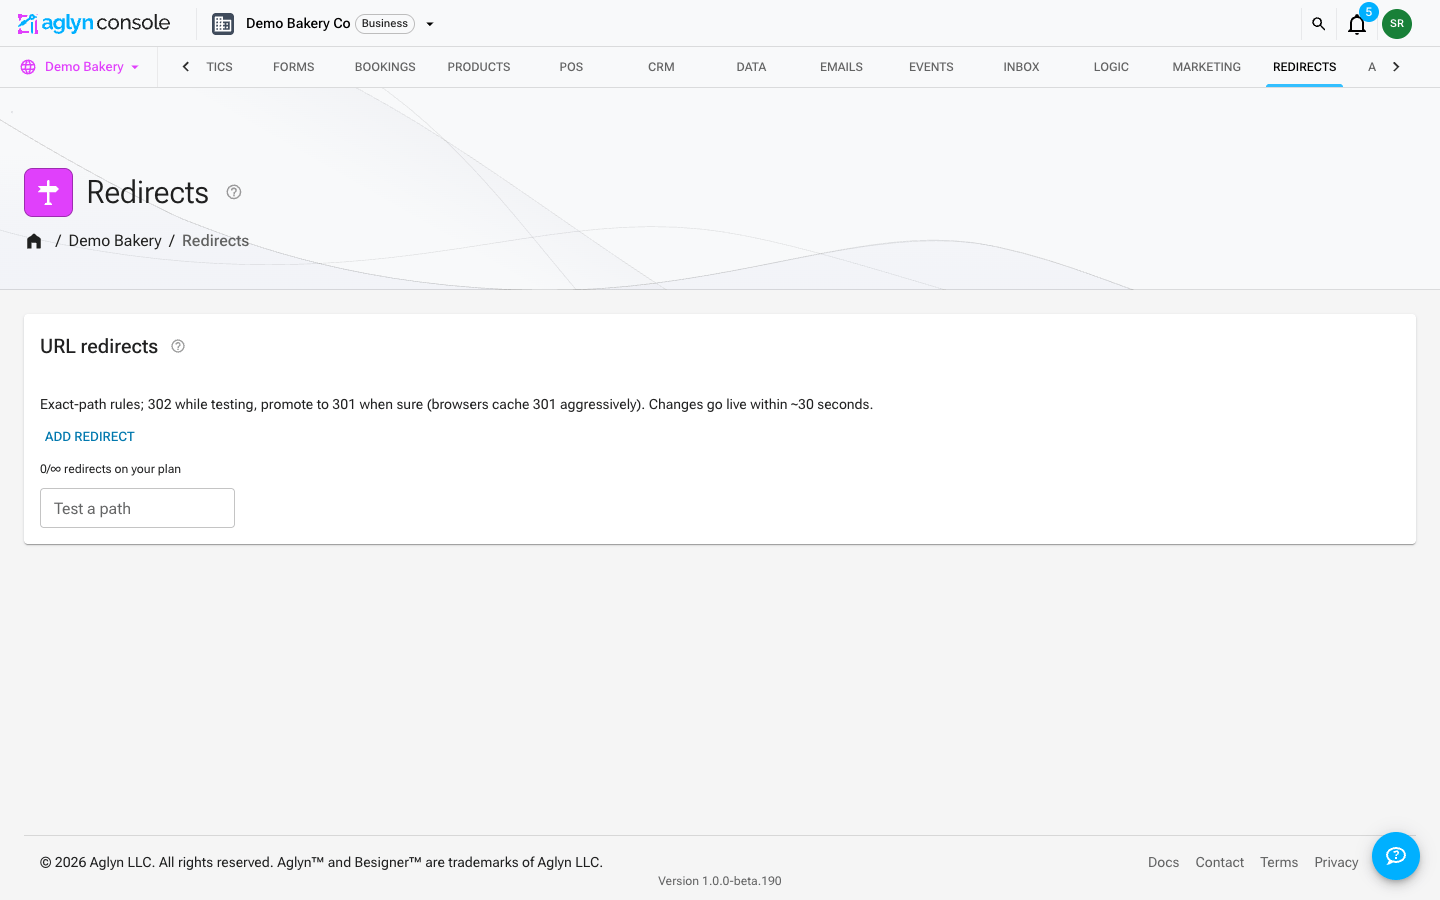Switch to the Events tab

931,67
